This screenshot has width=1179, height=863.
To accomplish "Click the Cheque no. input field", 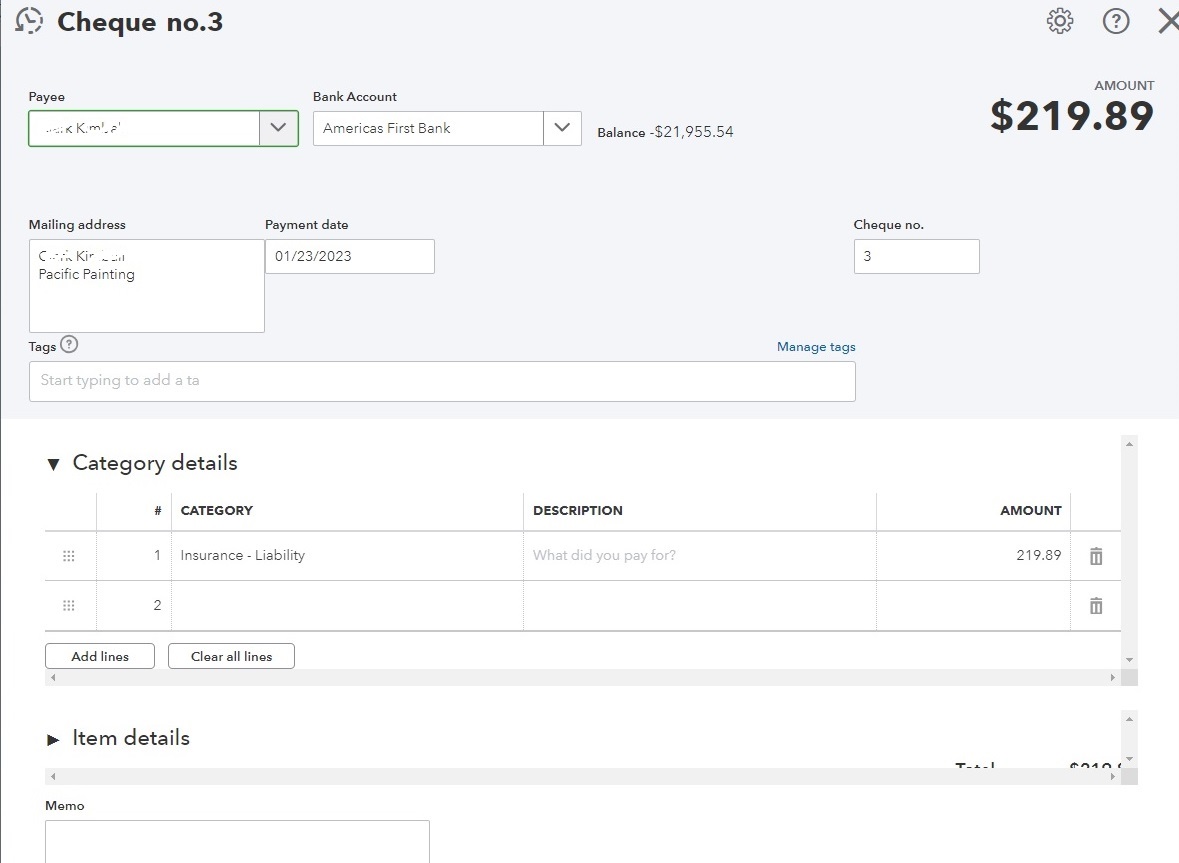I will [916, 256].
